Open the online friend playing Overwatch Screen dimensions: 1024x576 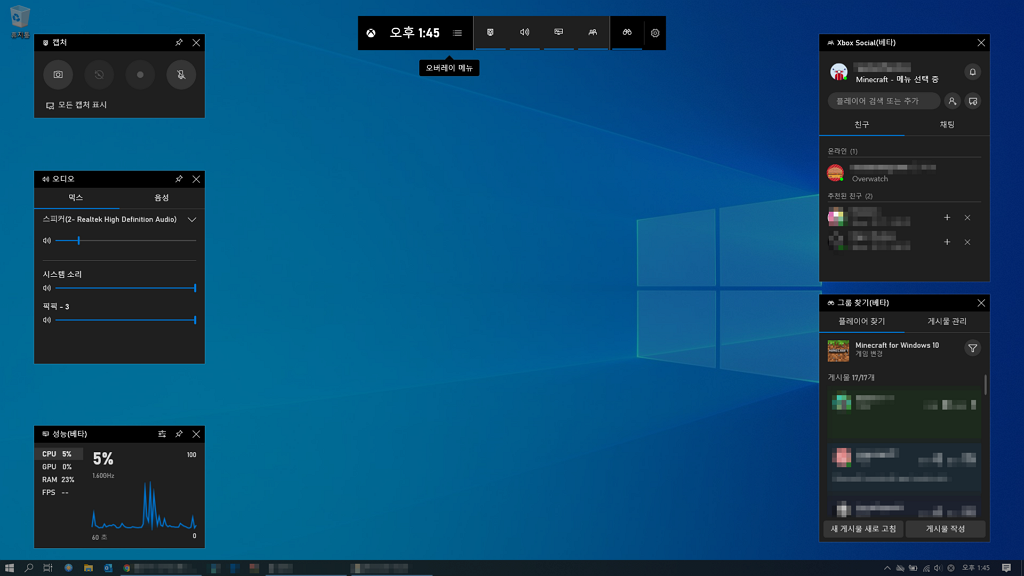pos(904,173)
